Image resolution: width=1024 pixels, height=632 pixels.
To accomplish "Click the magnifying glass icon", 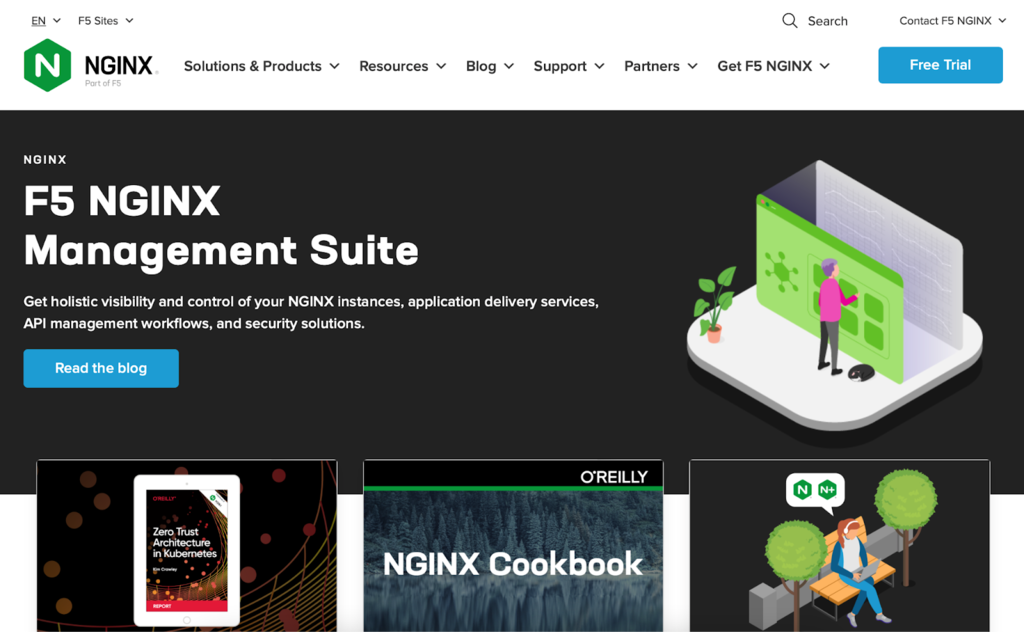I will tap(789, 20).
